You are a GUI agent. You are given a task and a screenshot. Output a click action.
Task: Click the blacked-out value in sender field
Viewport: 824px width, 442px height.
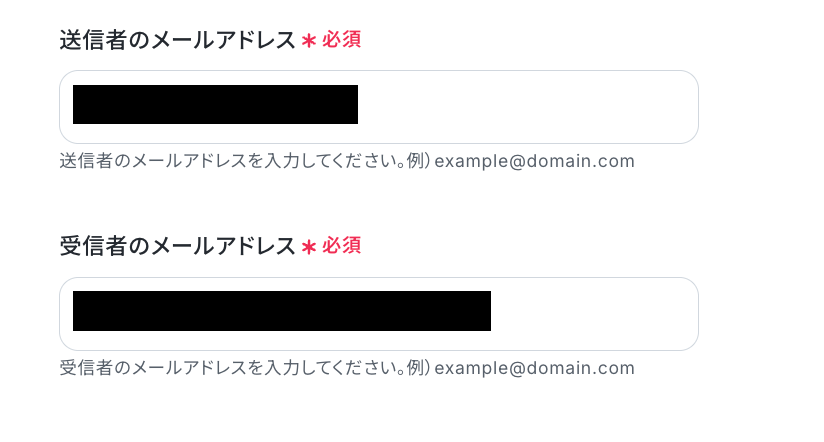click(x=215, y=105)
